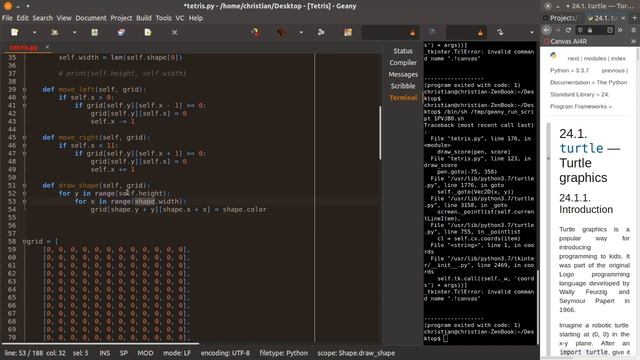
Task: Click the browser reader view icon
Action: (610, 30)
